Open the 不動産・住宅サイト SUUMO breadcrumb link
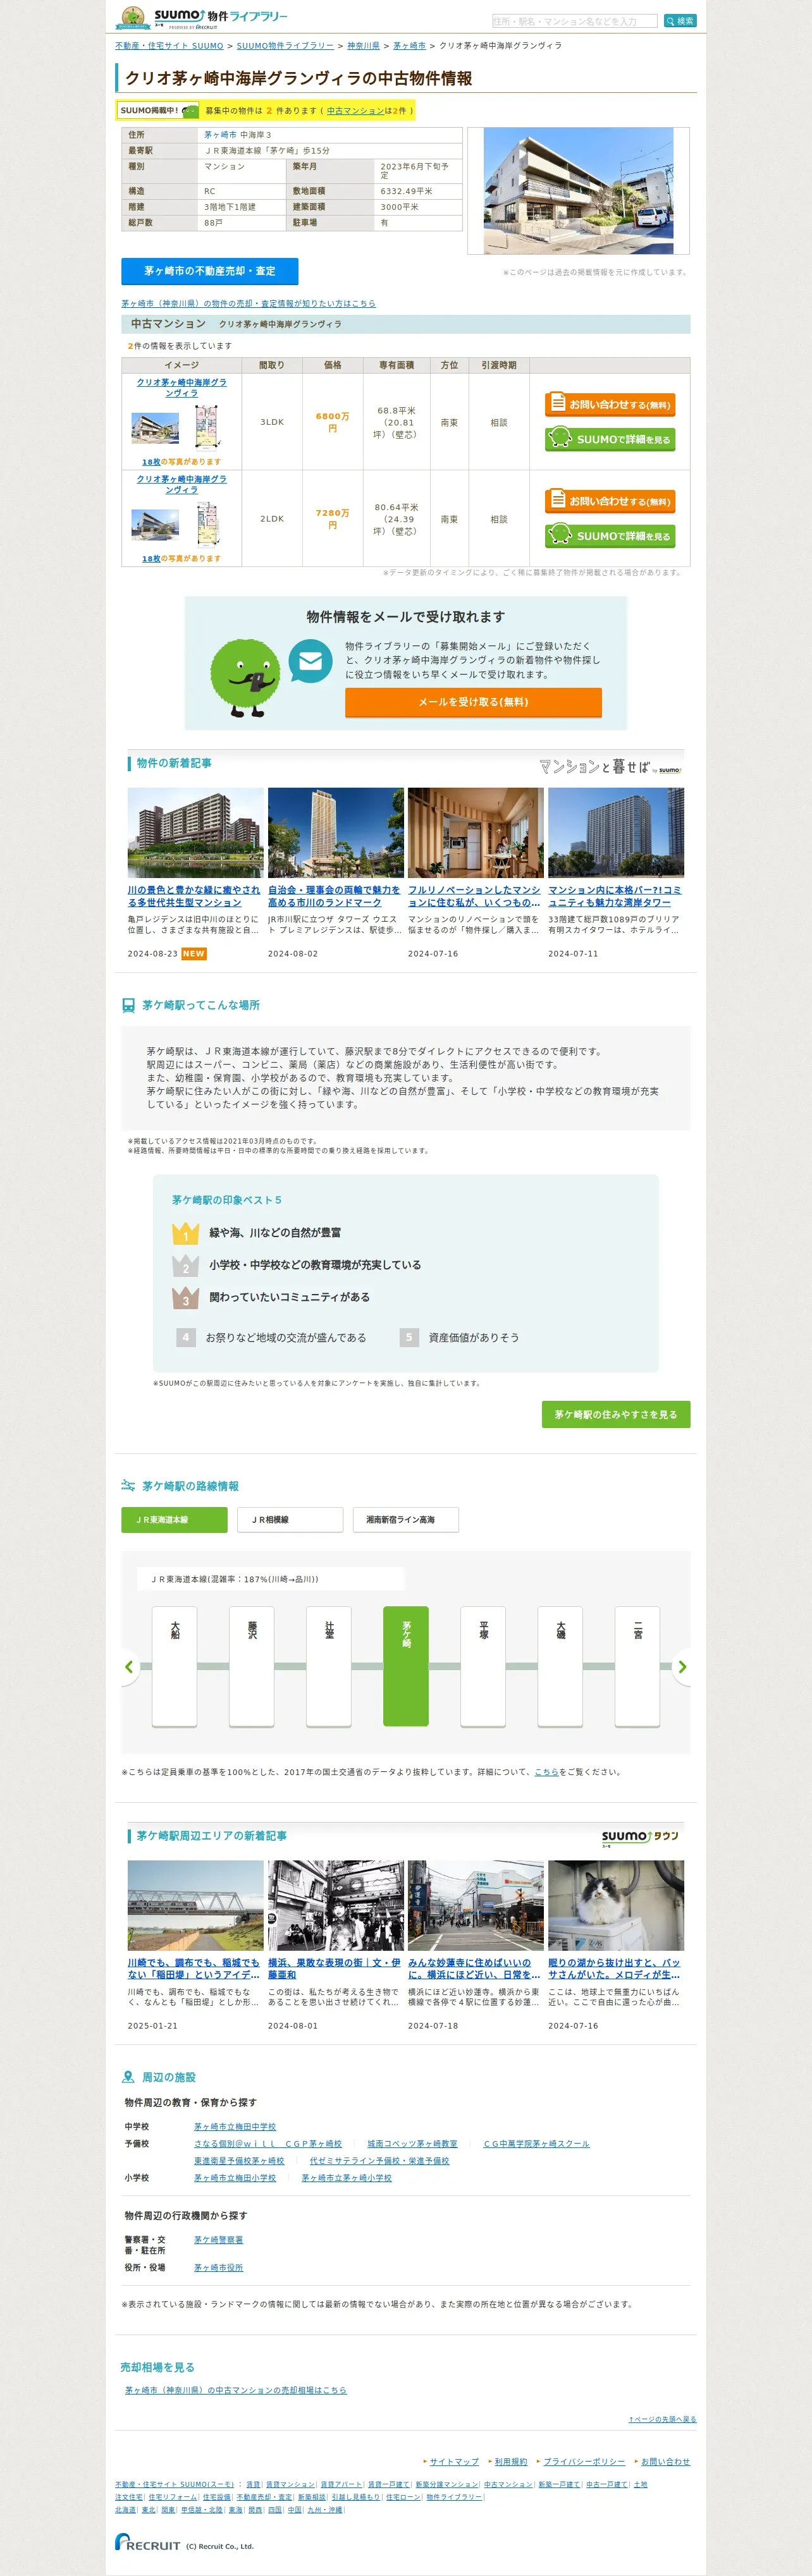Screen dimensions: 812x2576 pyautogui.click(x=169, y=46)
